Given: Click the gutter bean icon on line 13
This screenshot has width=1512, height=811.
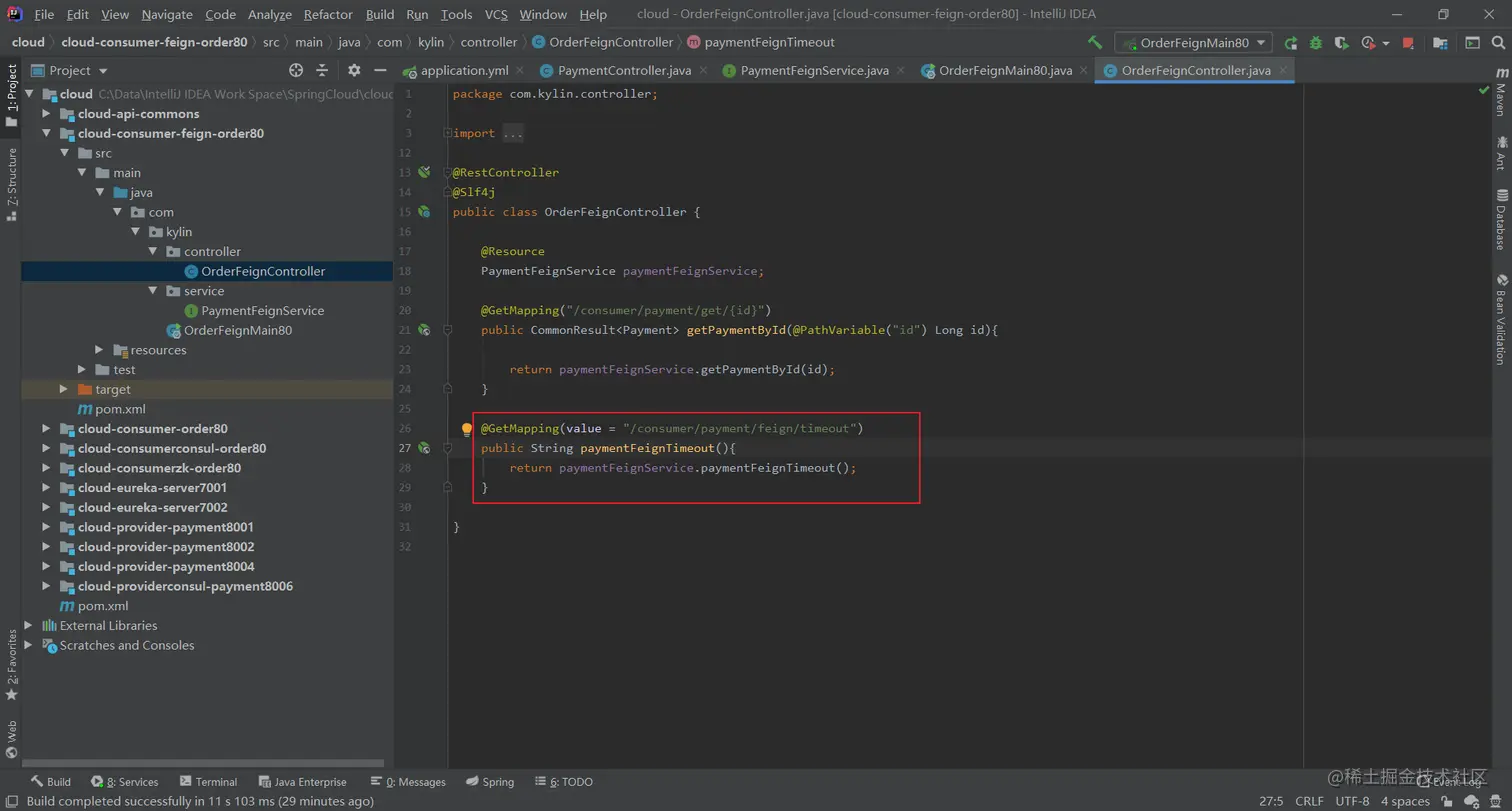Looking at the screenshot, I should 424,172.
